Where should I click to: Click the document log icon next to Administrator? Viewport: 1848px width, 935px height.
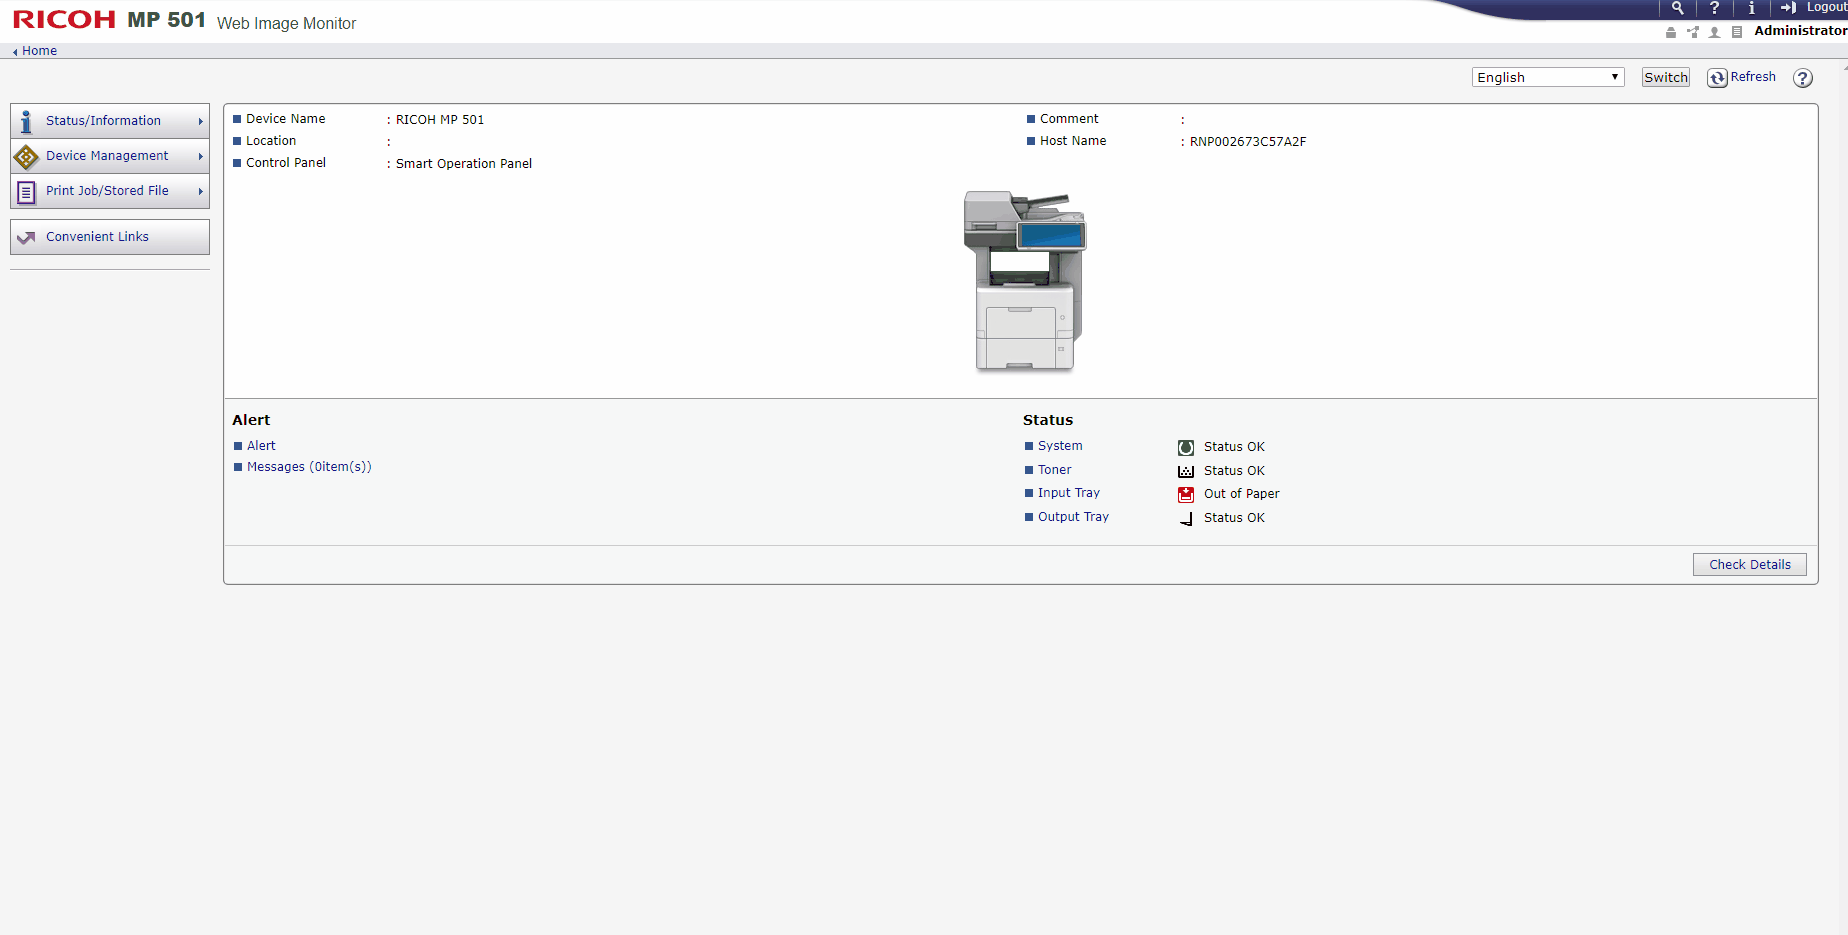point(1736,32)
